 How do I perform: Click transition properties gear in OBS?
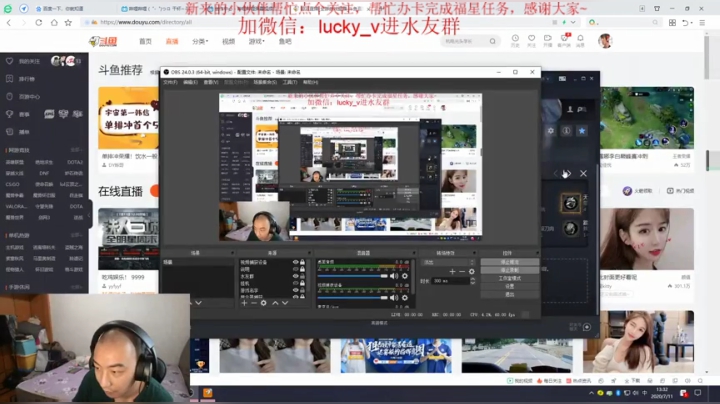click(472, 272)
